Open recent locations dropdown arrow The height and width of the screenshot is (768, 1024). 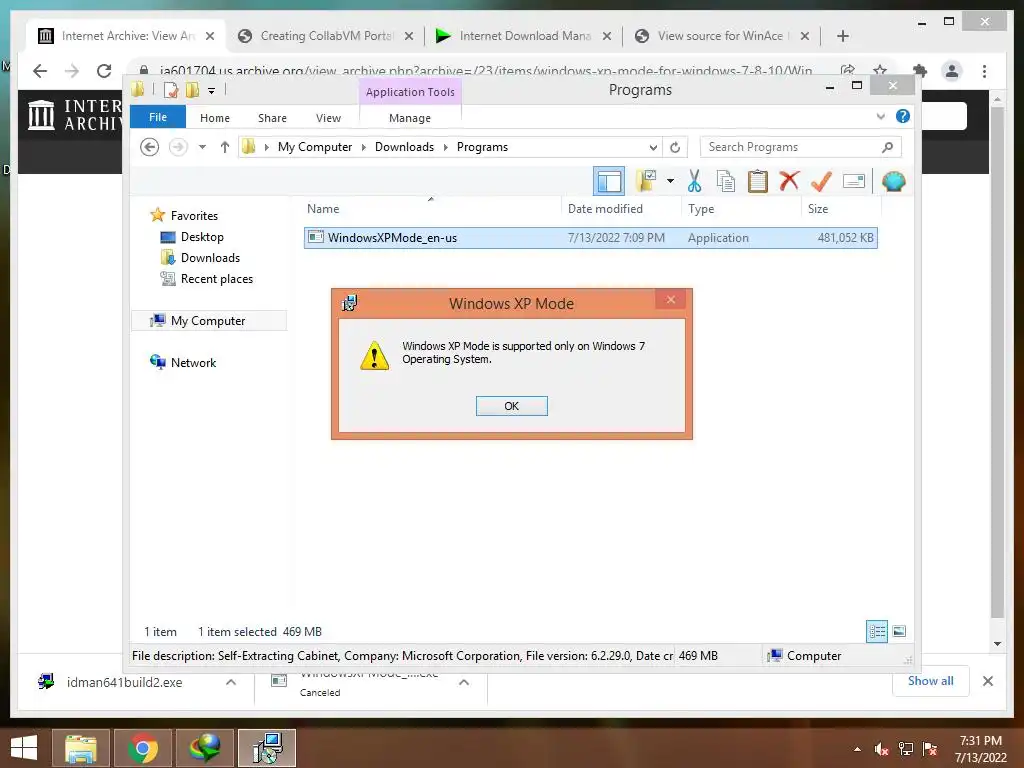pyautogui.click(x=202, y=147)
